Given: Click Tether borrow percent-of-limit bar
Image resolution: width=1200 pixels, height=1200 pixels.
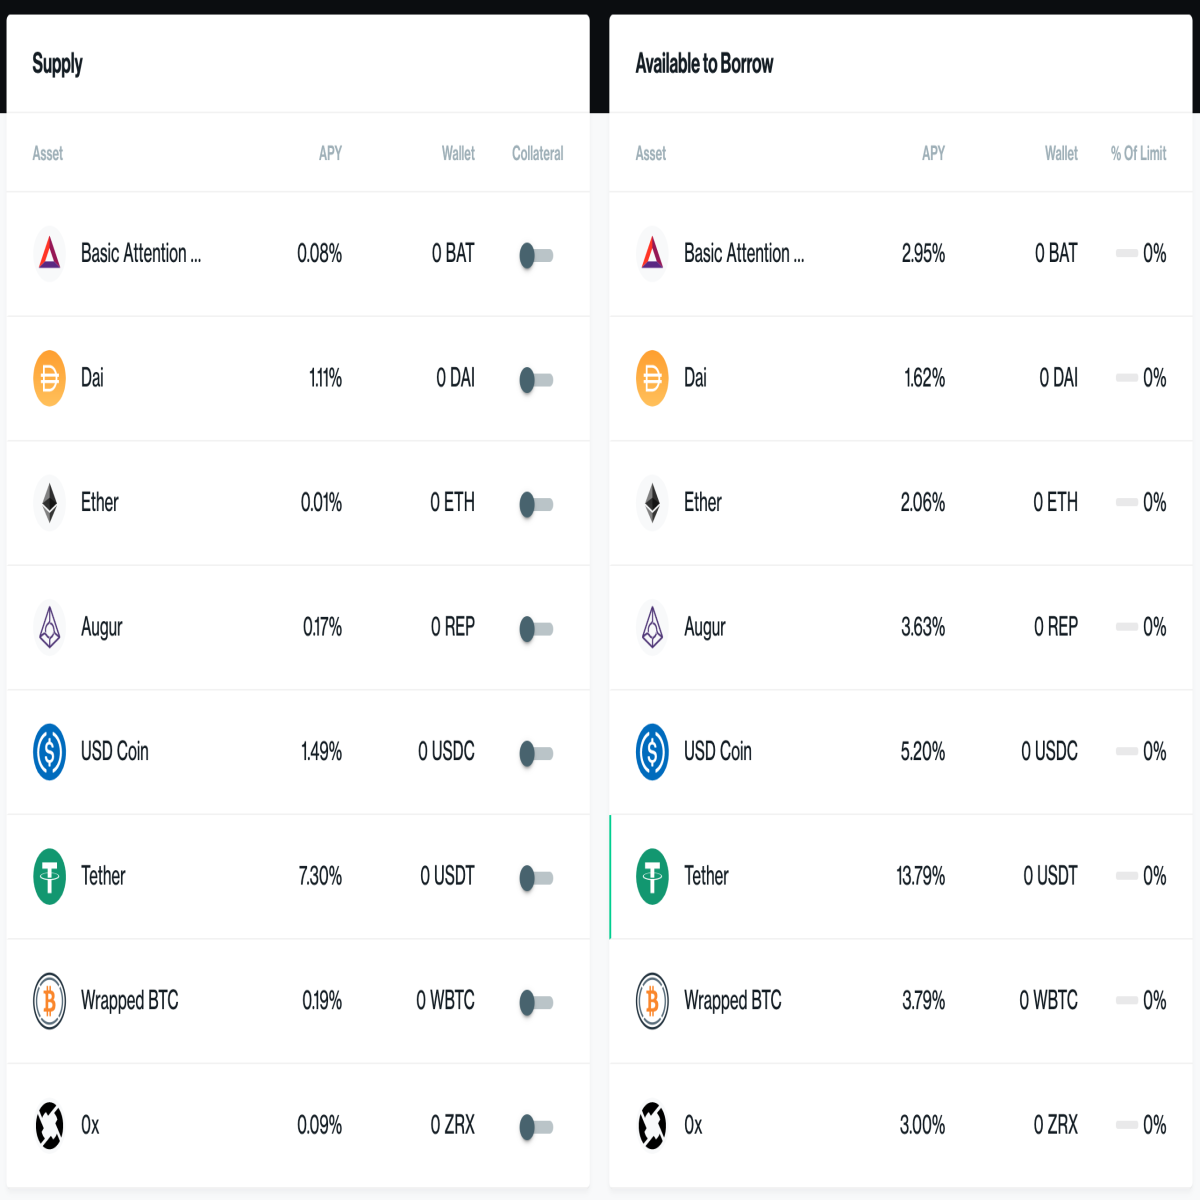Looking at the screenshot, I should (1126, 877).
